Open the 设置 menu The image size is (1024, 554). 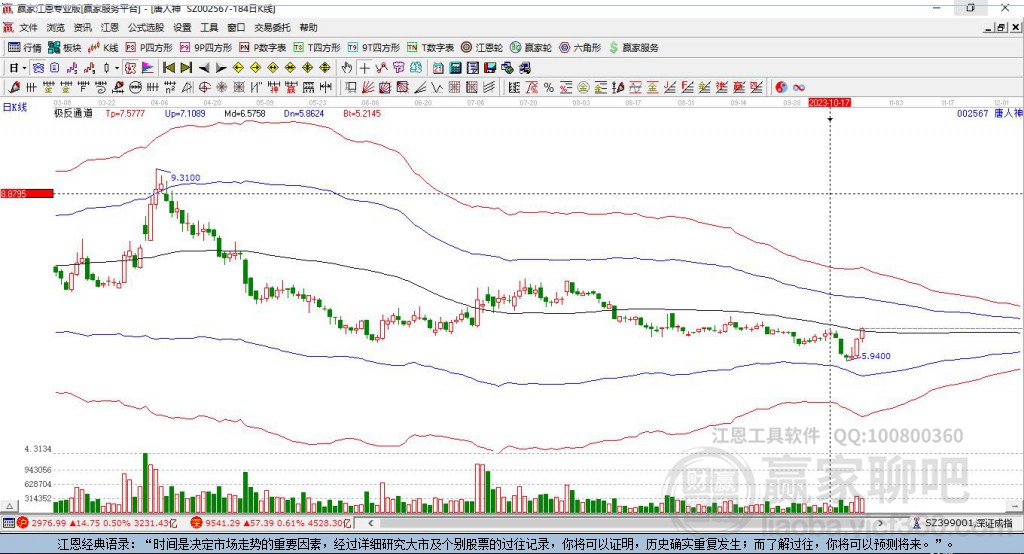[182, 27]
